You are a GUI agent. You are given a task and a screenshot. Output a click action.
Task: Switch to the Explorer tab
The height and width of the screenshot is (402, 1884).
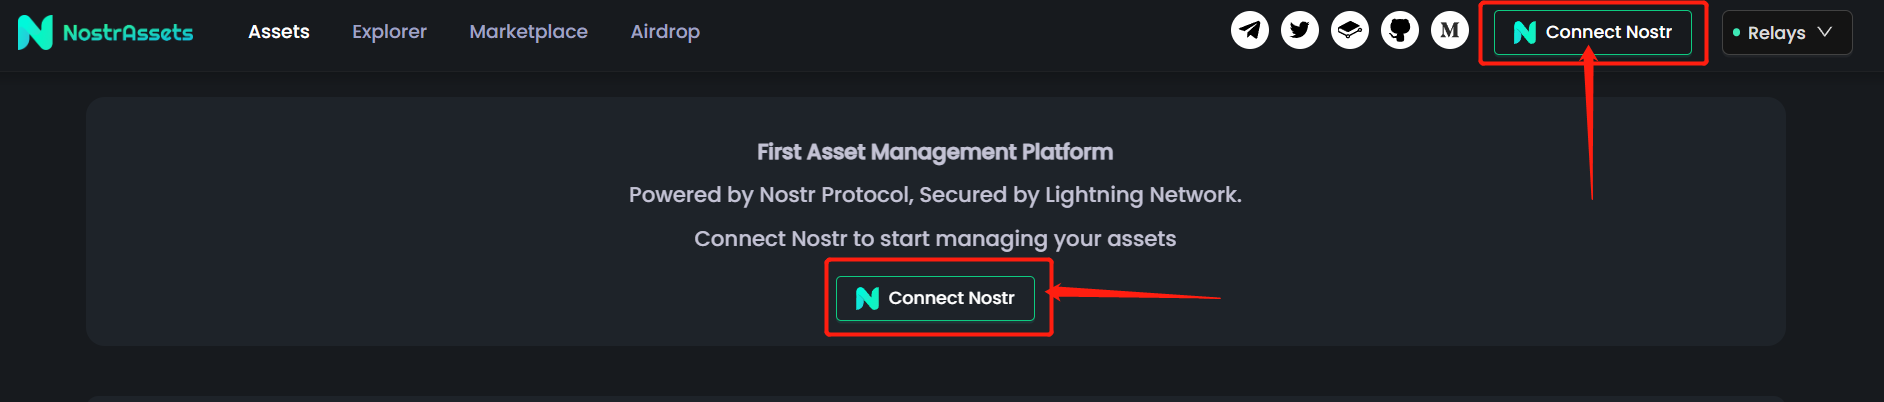click(389, 32)
